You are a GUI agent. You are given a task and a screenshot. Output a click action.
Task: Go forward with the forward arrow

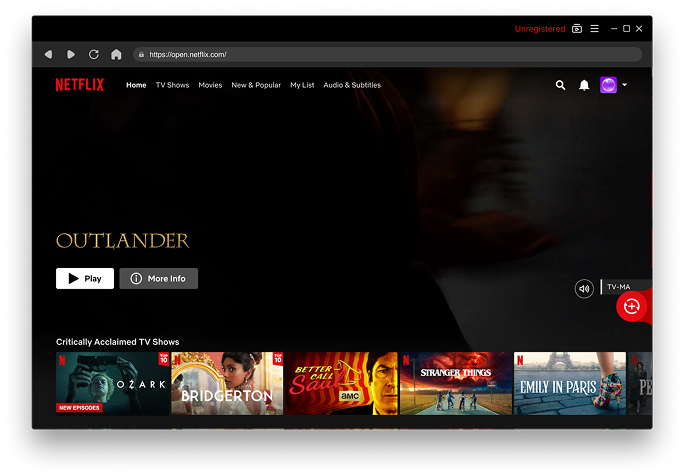[x=71, y=54]
